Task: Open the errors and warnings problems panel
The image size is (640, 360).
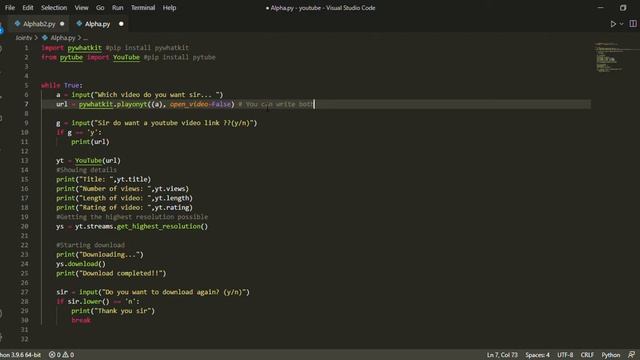Action: pyautogui.click(x=62, y=355)
